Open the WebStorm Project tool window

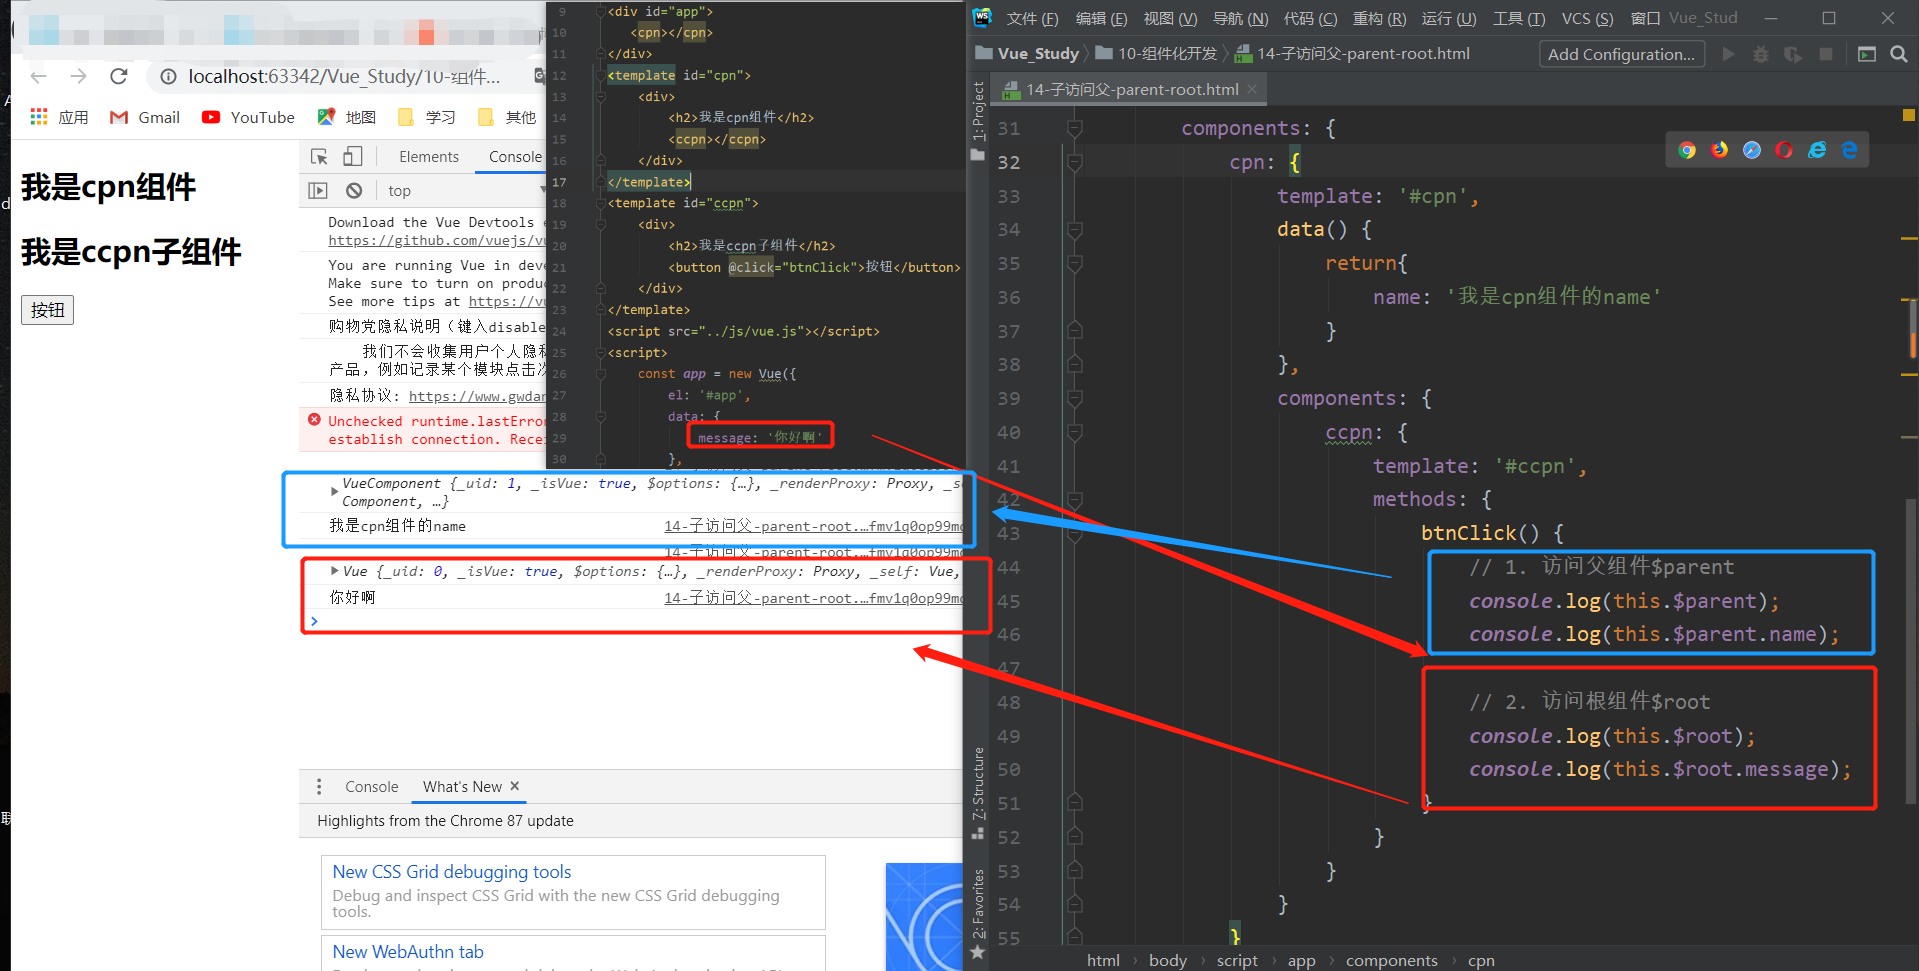[978, 120]
